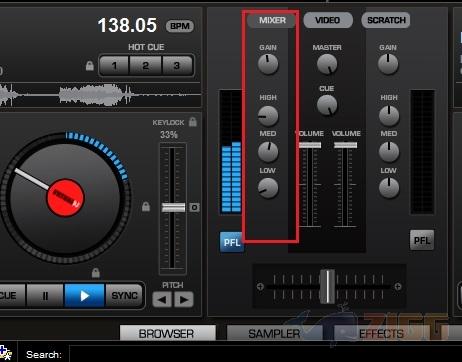The width and height of the screenshot is (462, 362).
Task: Click the left Volume fader handle
Action: click(310, 145)
